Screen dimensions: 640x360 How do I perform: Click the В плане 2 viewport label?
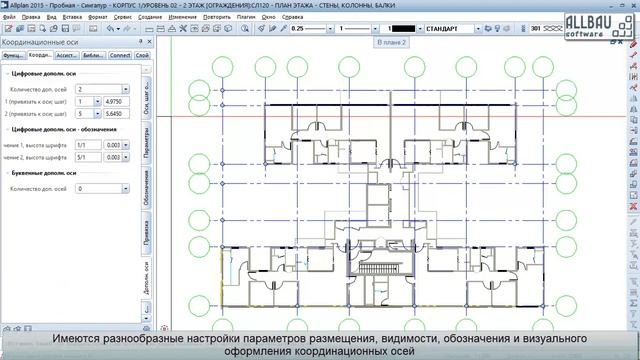pos(391,42)
